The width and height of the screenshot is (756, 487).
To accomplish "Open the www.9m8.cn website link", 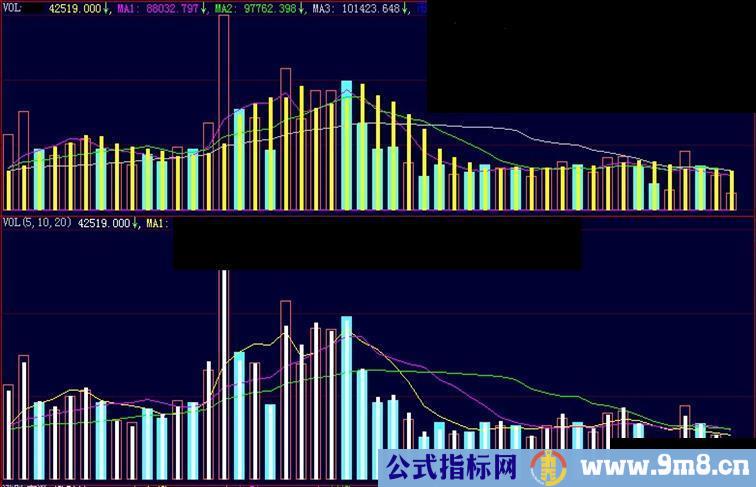I will tap(659, 467).
